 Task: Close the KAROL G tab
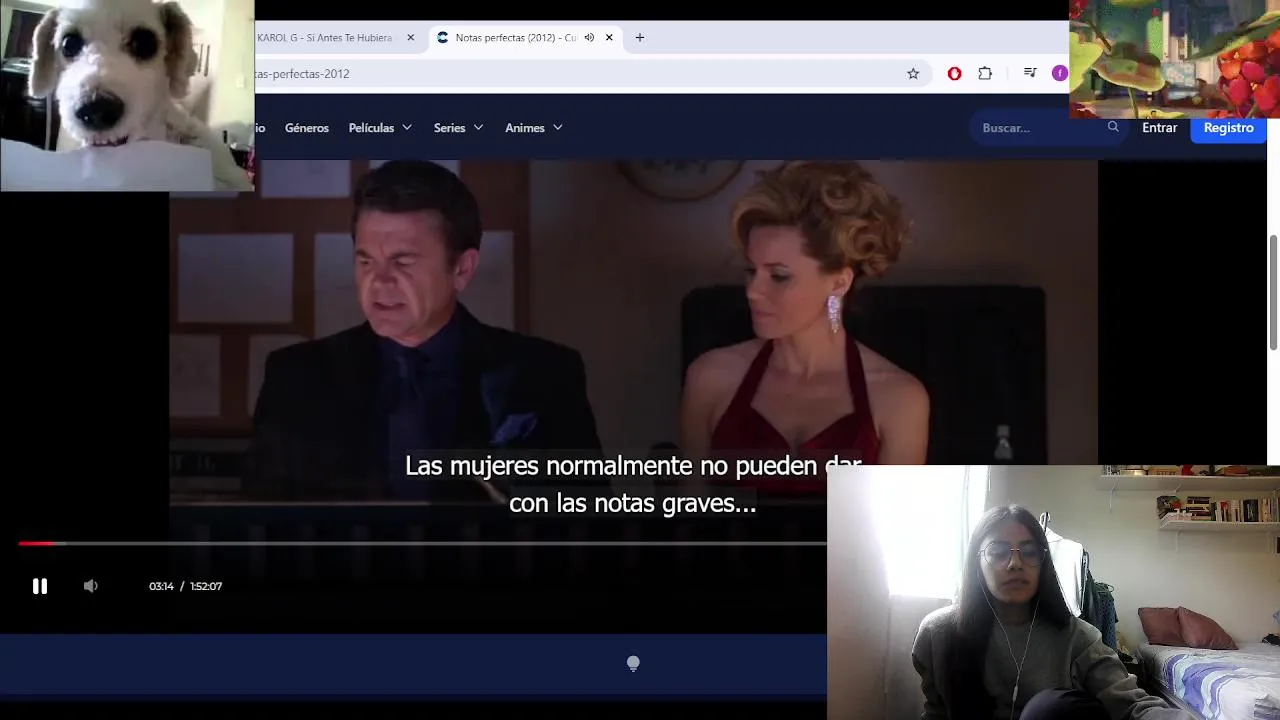(x=410, y=38)
